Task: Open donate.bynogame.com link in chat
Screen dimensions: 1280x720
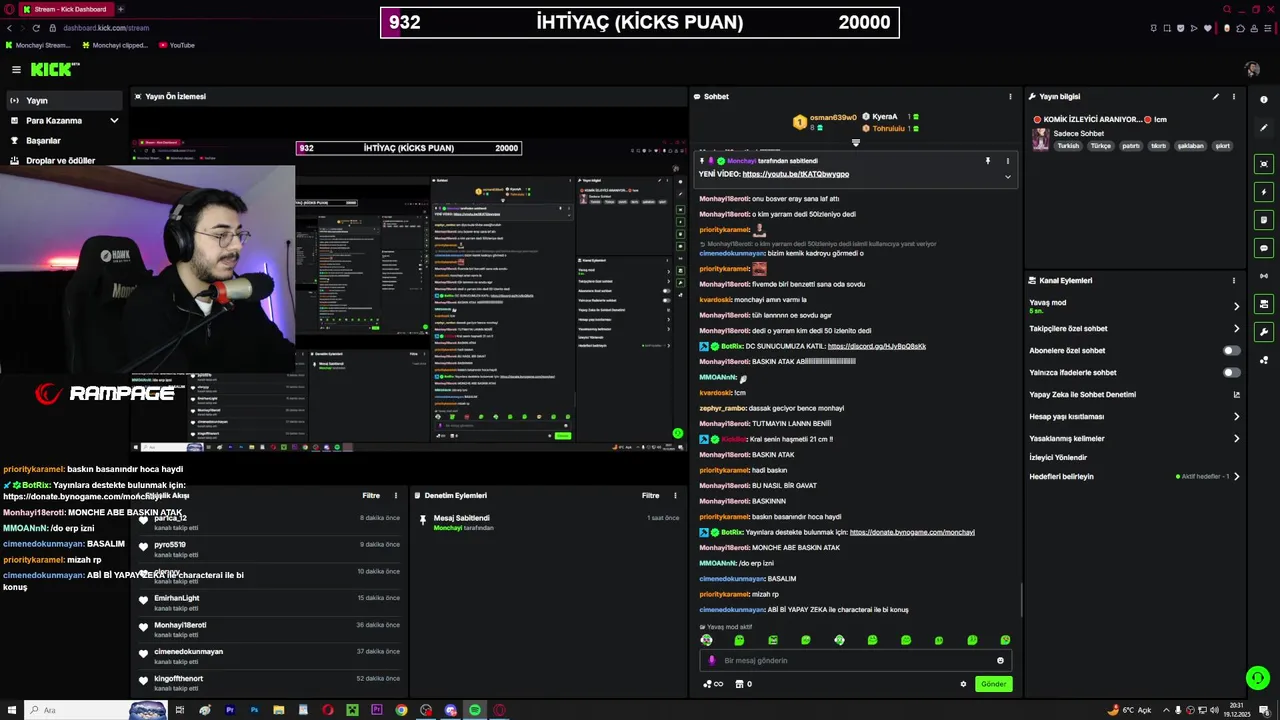Action: [x=912, y=532]
